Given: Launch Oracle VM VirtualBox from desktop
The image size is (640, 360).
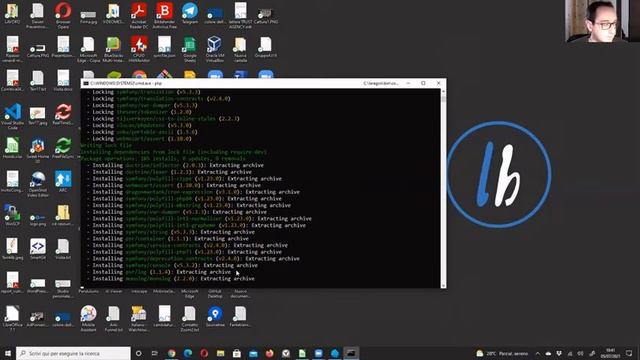Looking at the screenshot, I should coord(215,49).
